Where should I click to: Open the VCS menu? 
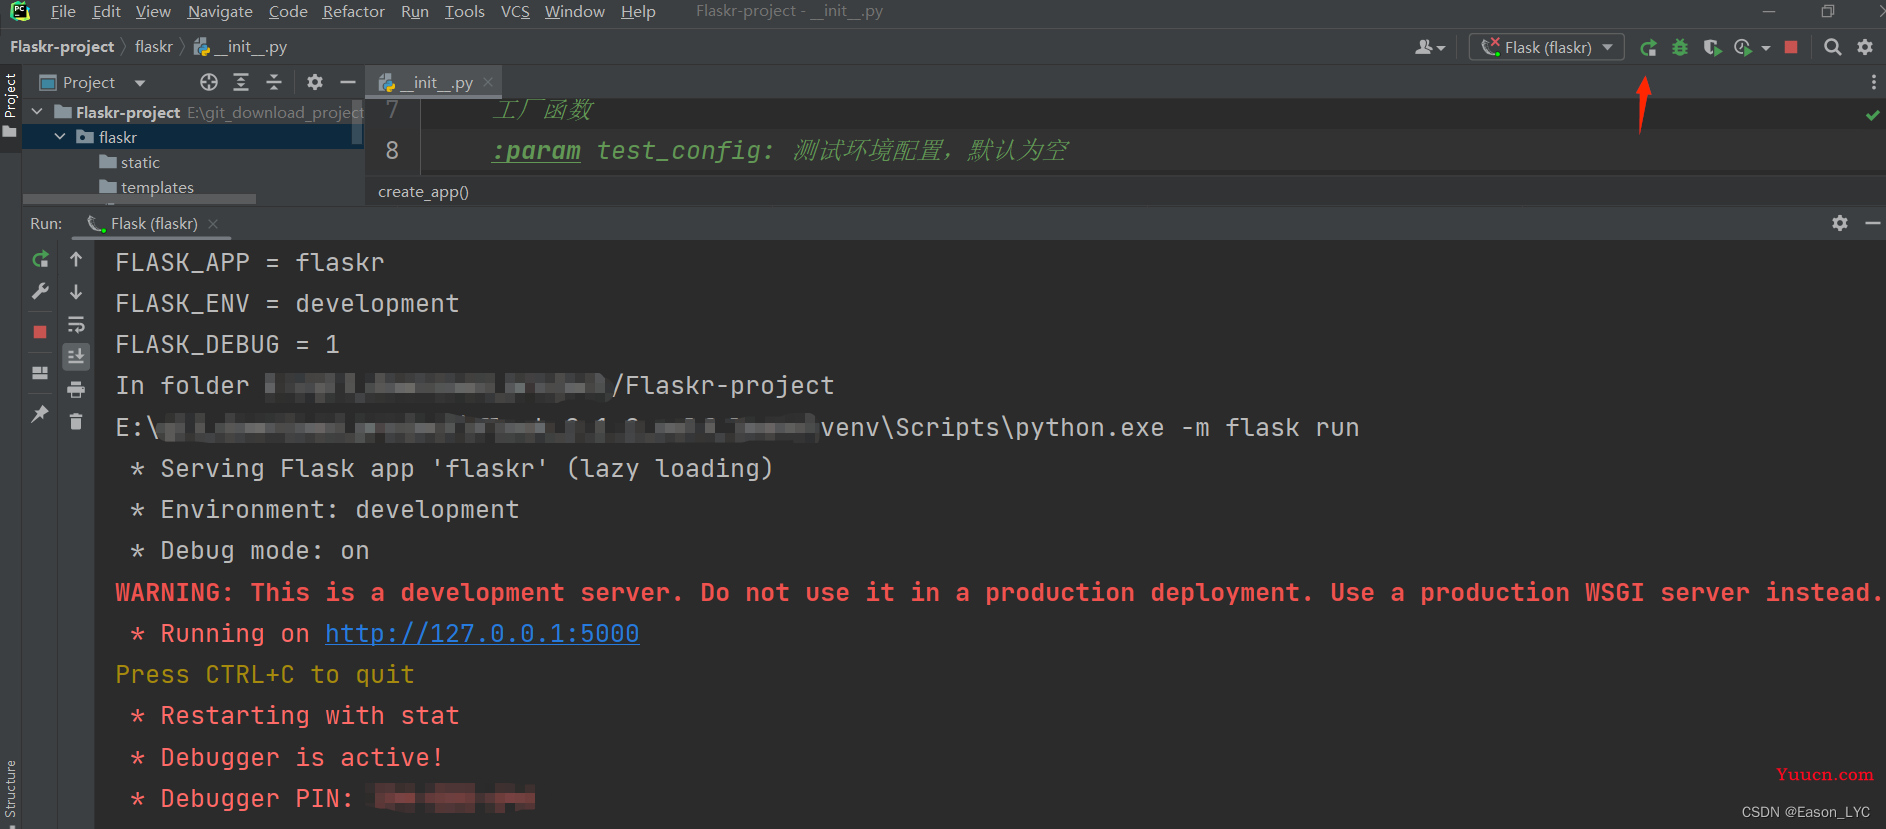click(x=515, y=12)
